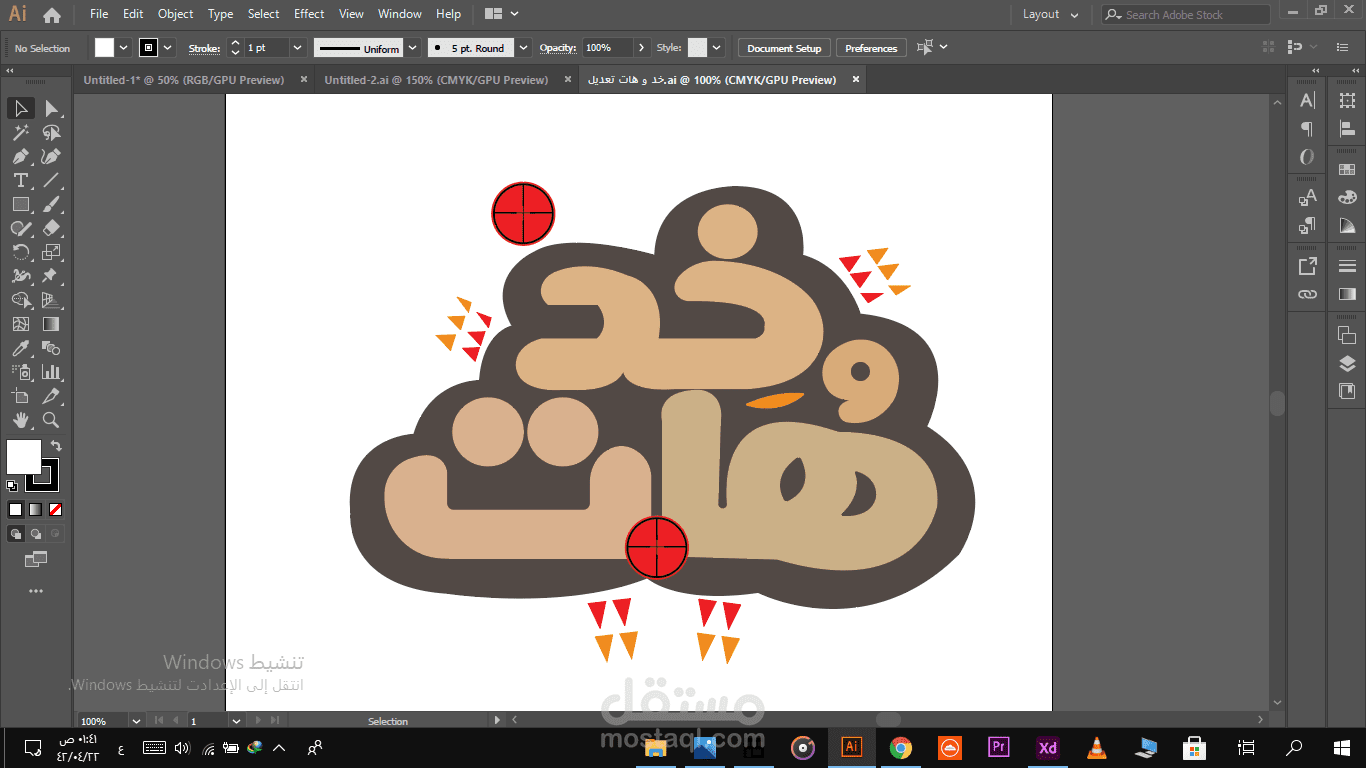
Task: Click the Document Setup button
Action: click(x=784, y=47)
